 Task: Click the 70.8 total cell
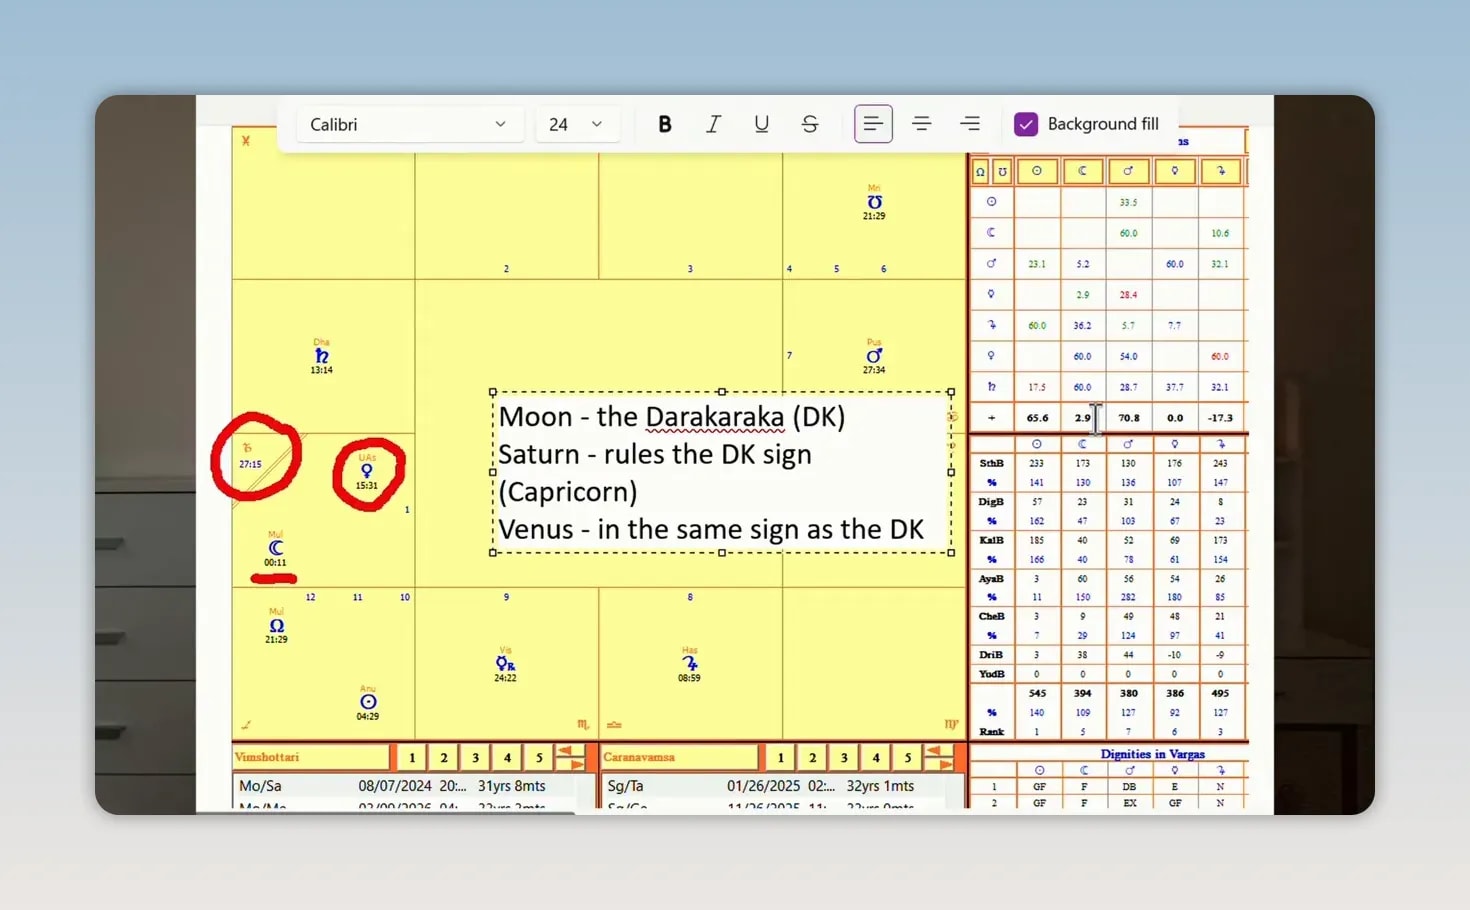click(1129, 418)
